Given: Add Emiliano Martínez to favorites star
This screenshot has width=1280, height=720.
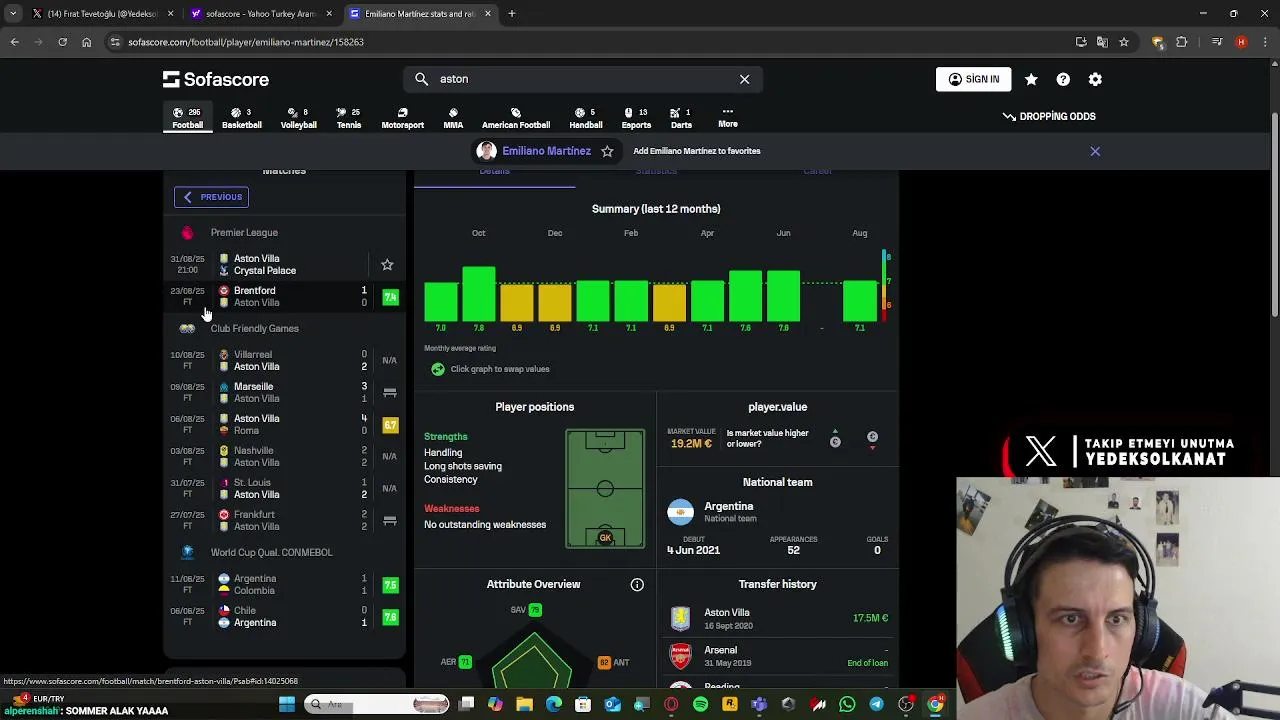Looking at the screenshot, I should tap(607, 151).
